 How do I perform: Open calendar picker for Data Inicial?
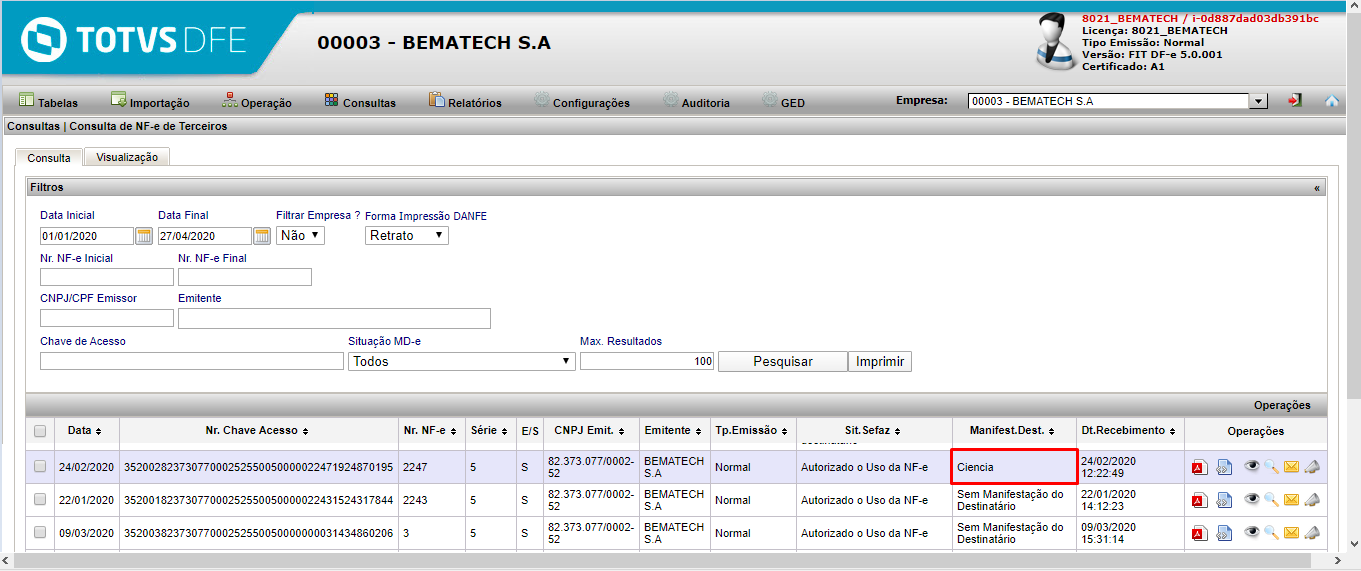click(144, 236)
